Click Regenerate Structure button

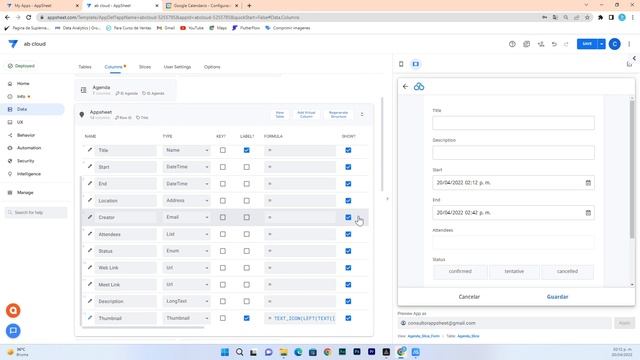338,114
